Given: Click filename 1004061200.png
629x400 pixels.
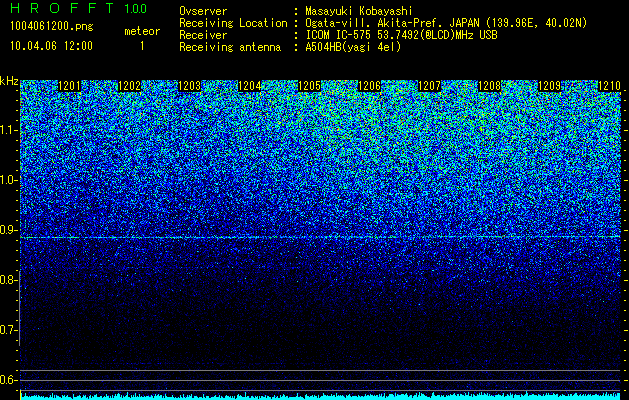Looking at the screenshot, I should [x=52, y=26].
